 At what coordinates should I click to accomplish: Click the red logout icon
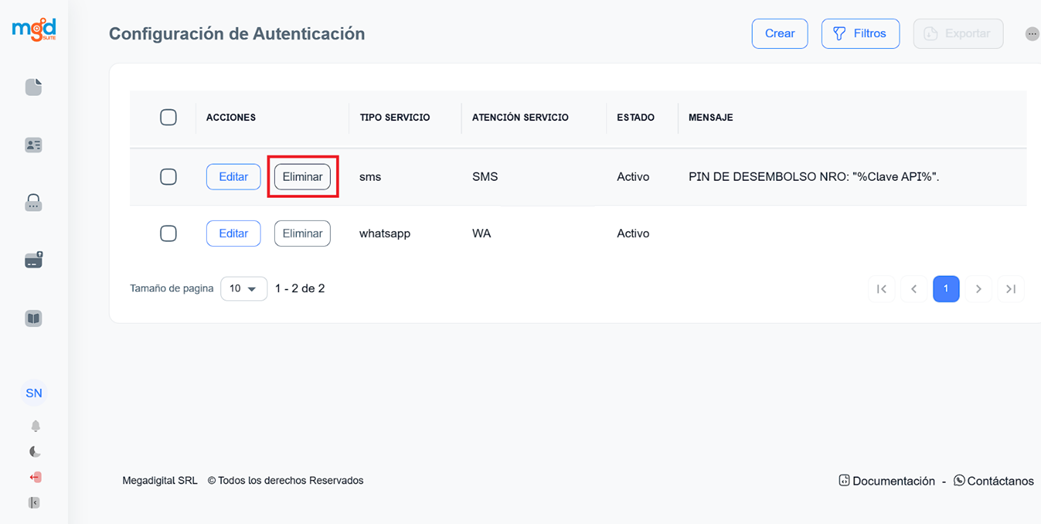(35, 478)
